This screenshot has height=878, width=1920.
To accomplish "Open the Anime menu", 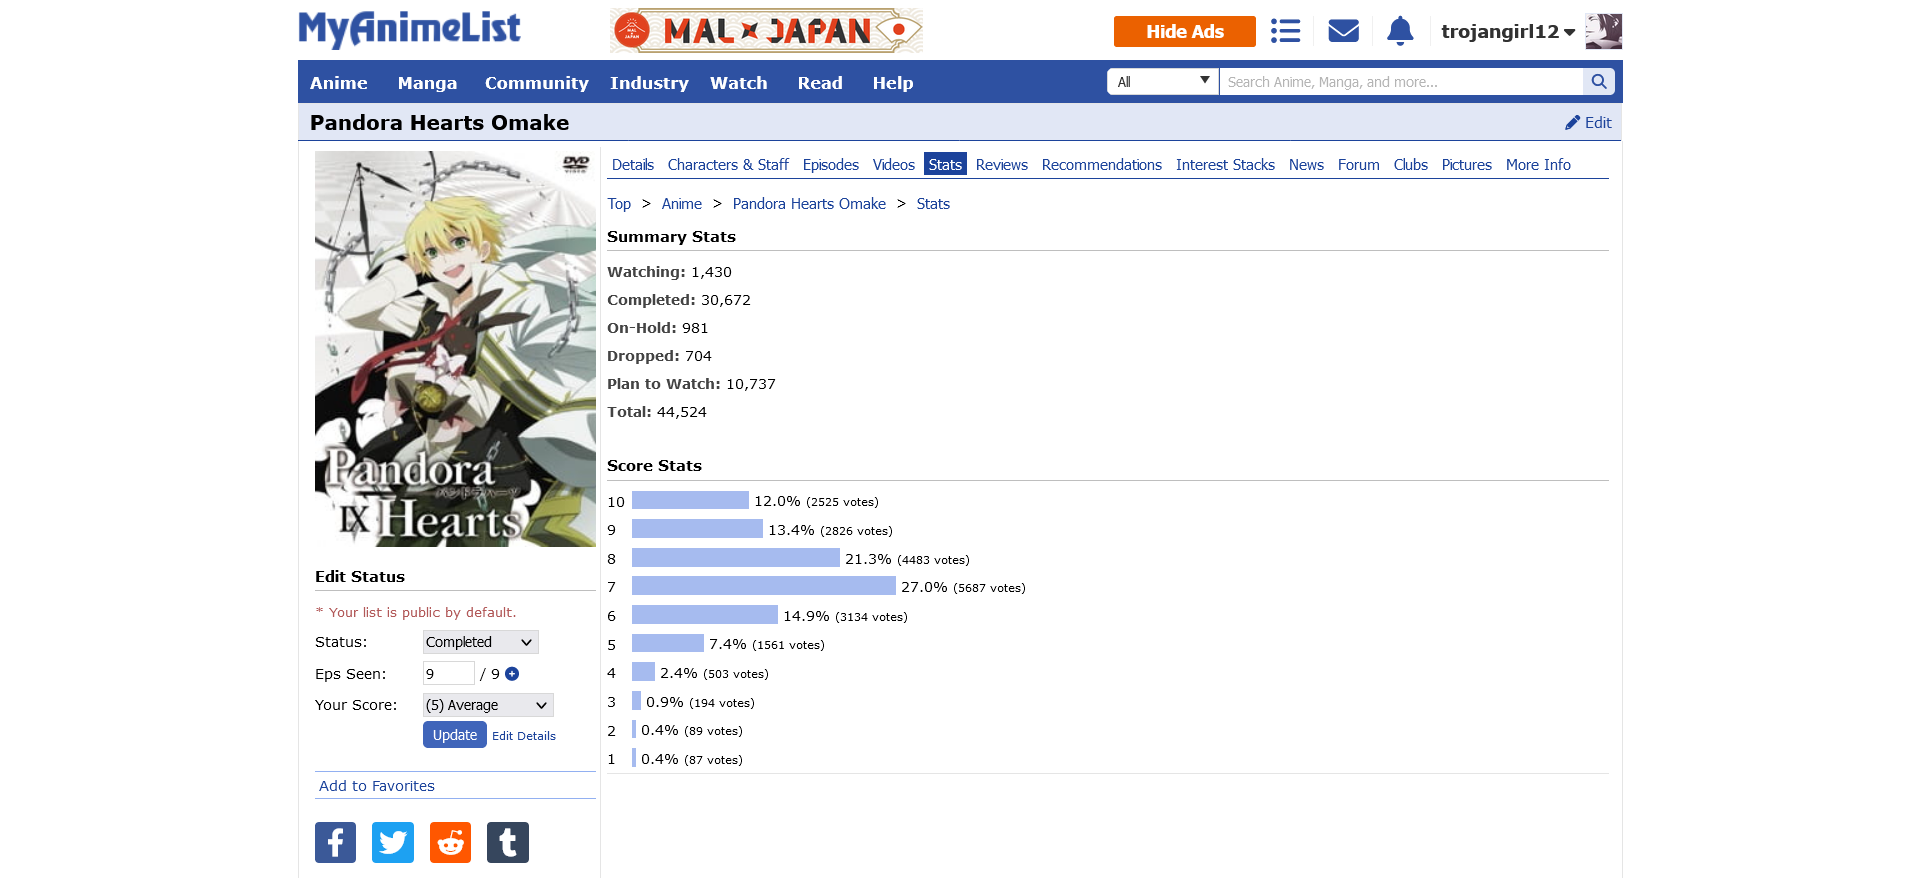I will tap(338, 83).
